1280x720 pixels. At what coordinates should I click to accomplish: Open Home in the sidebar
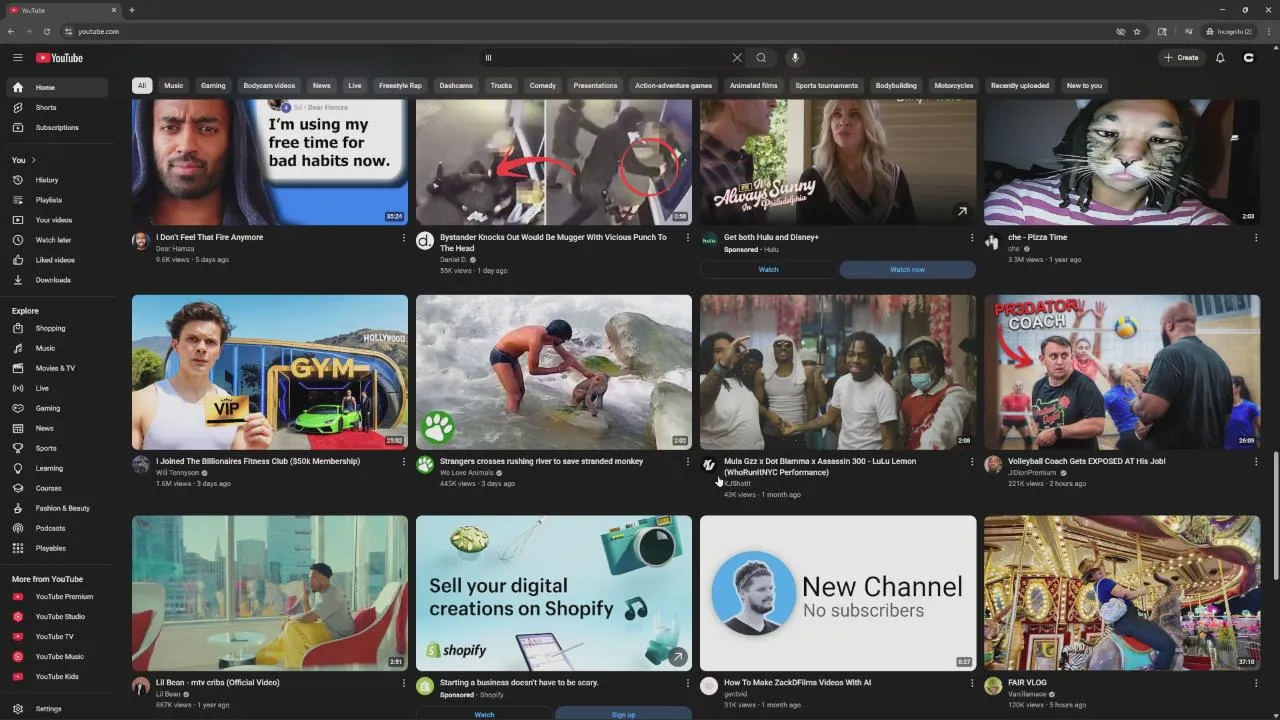tap(55, 87)
